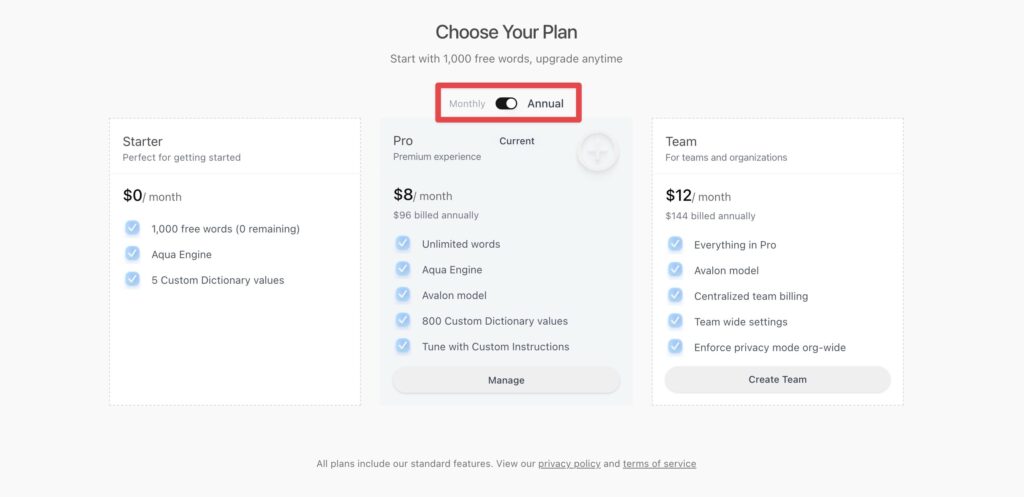Toggle the Monthly/Annual billing switch

(506, 104)
